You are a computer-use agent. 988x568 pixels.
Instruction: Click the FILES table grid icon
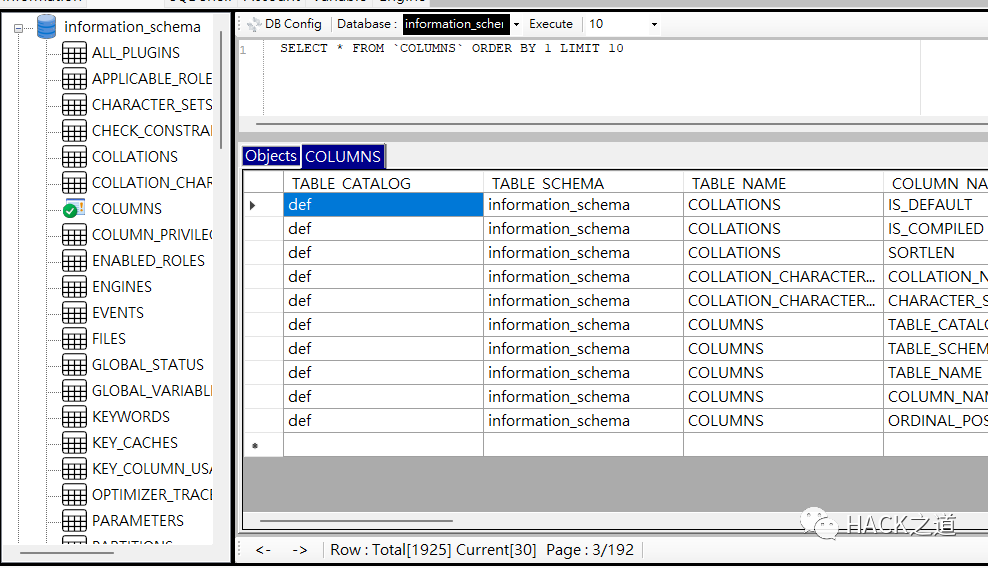(x=74, y=339)
